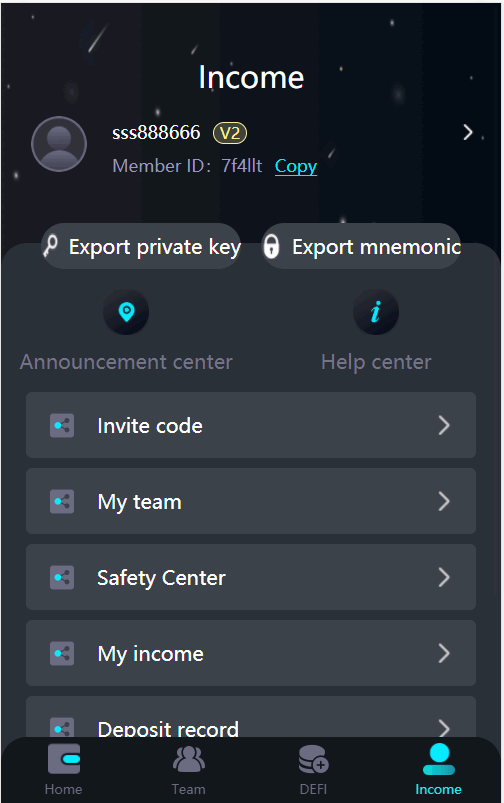
Task: Click the share icon beside My income
Action: tap(62, 653)
